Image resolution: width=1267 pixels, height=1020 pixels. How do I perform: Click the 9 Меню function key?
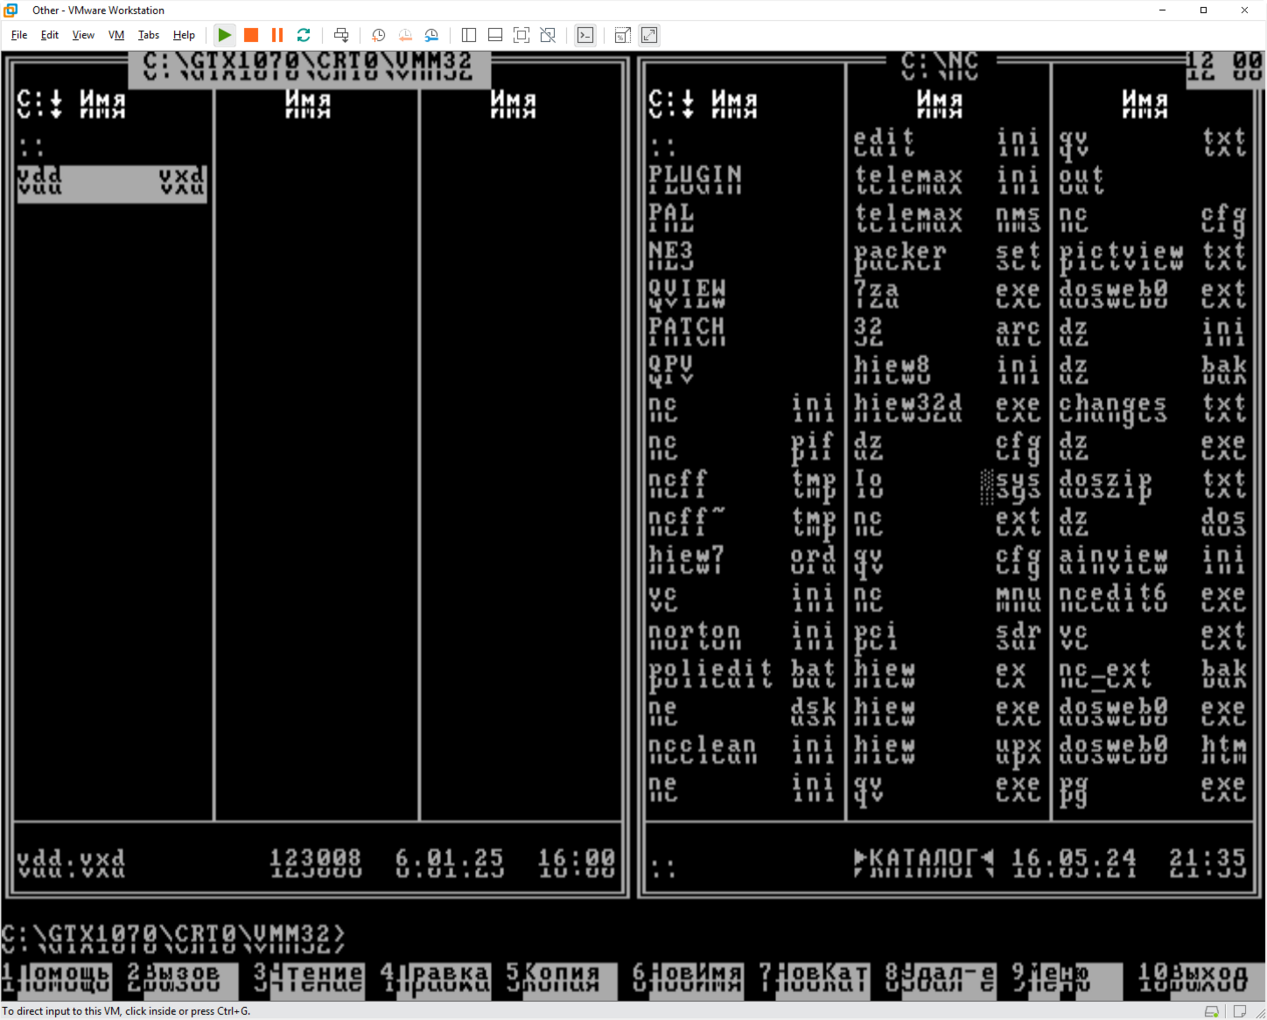click(x=1067, y=980)
